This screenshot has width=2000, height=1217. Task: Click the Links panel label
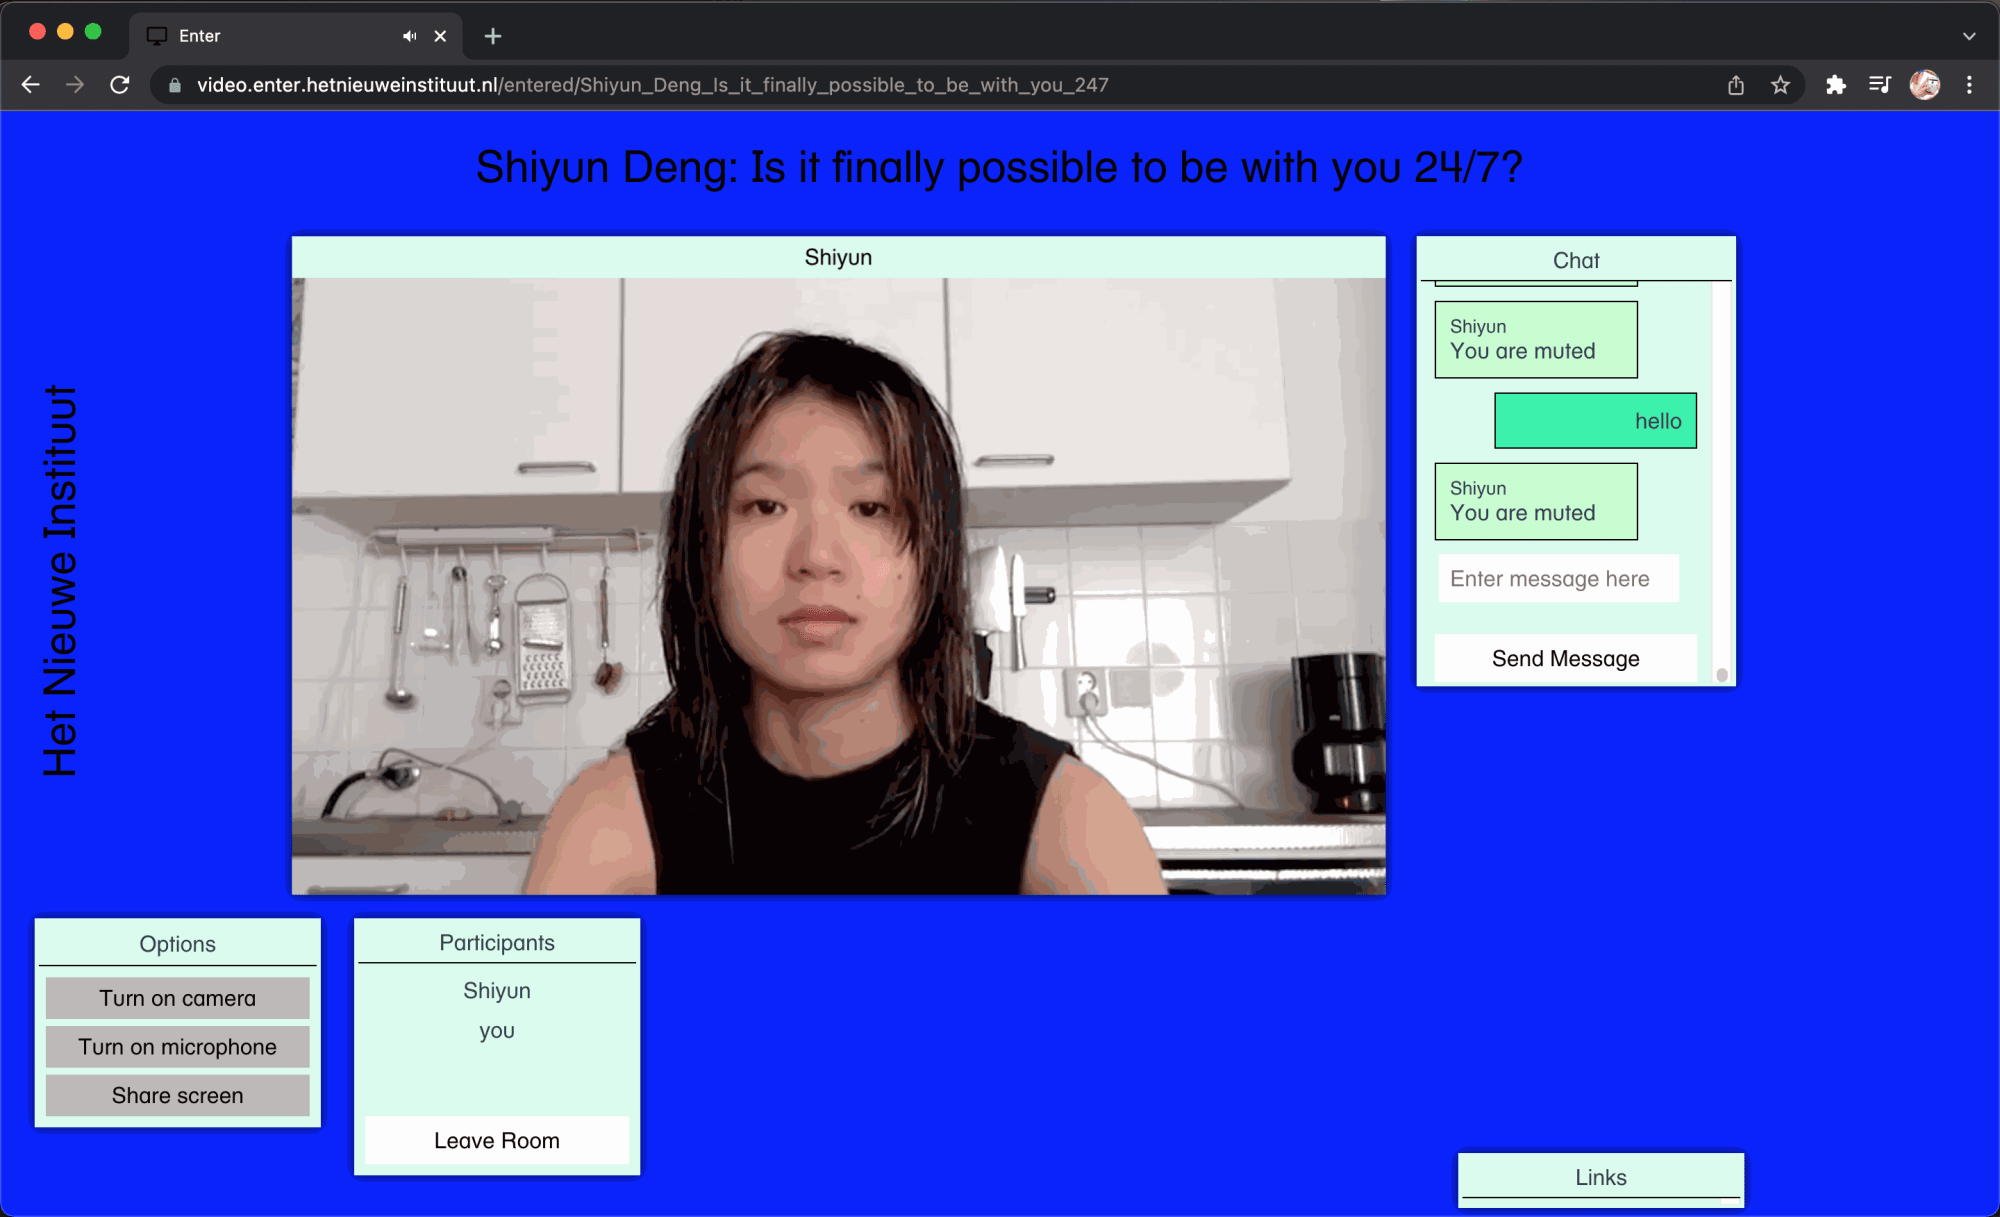click(1600, 1178)
